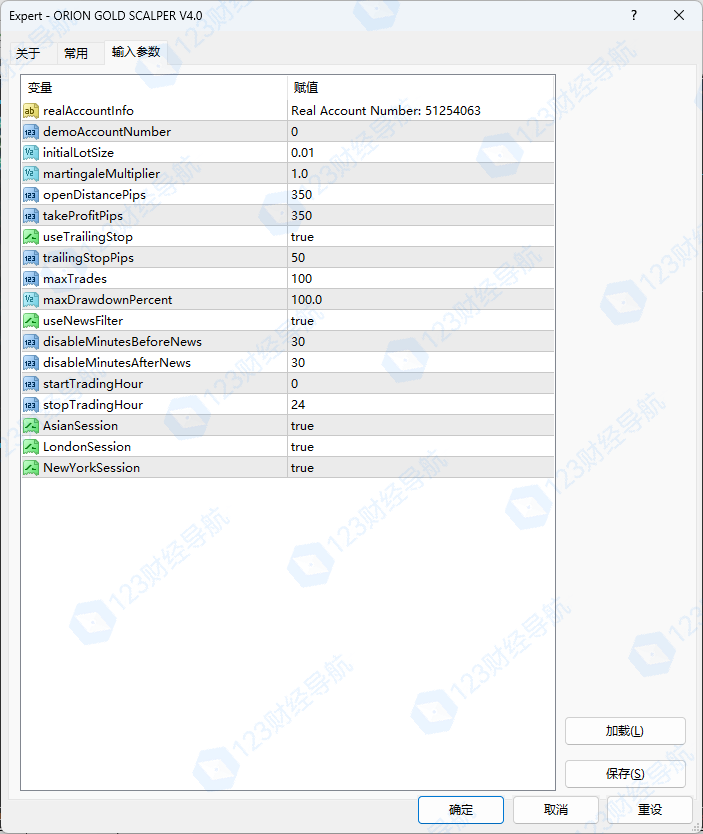Click the double-type icon beside martingaleMultiplier
Viewport: 703px width, 834px height.
[31, 174]
